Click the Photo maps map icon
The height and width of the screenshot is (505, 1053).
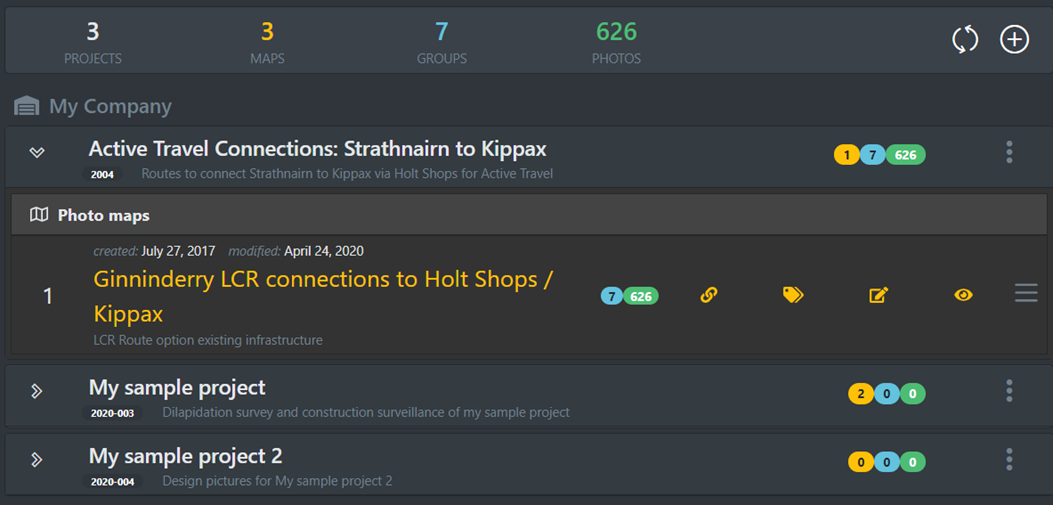point(40,215)
